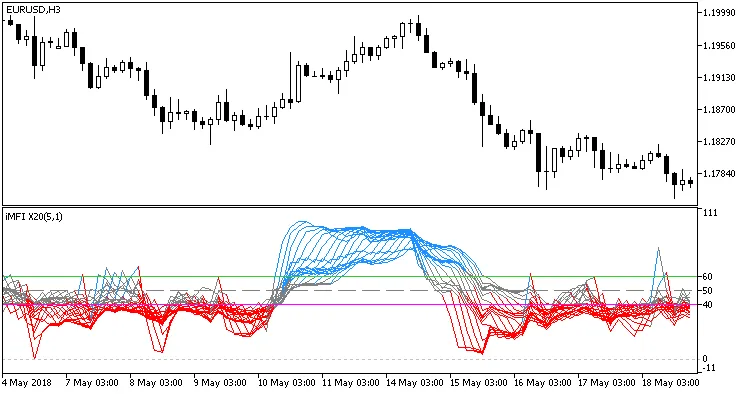Click indicator level label 60
The image size is (750, 394).
click(707, 276)
